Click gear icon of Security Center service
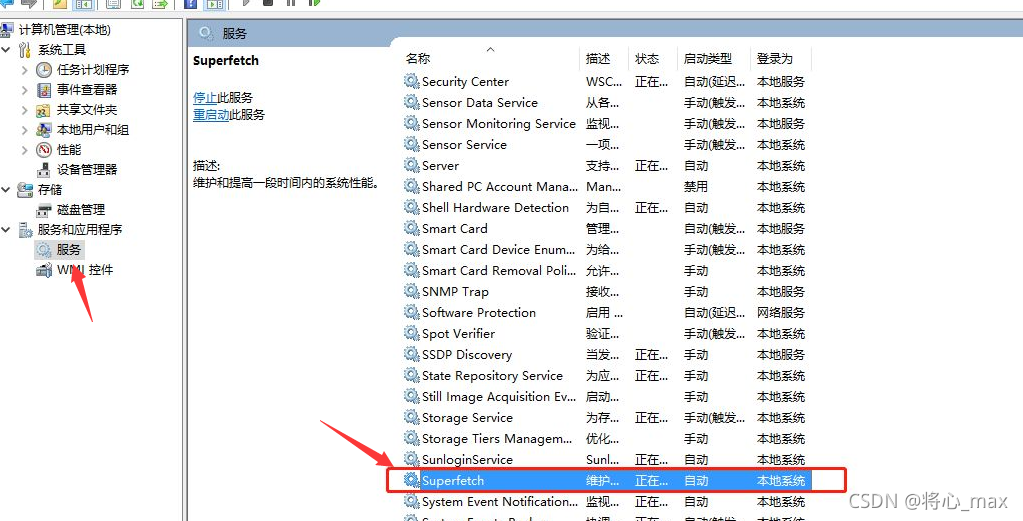 (x=412, y=82)
